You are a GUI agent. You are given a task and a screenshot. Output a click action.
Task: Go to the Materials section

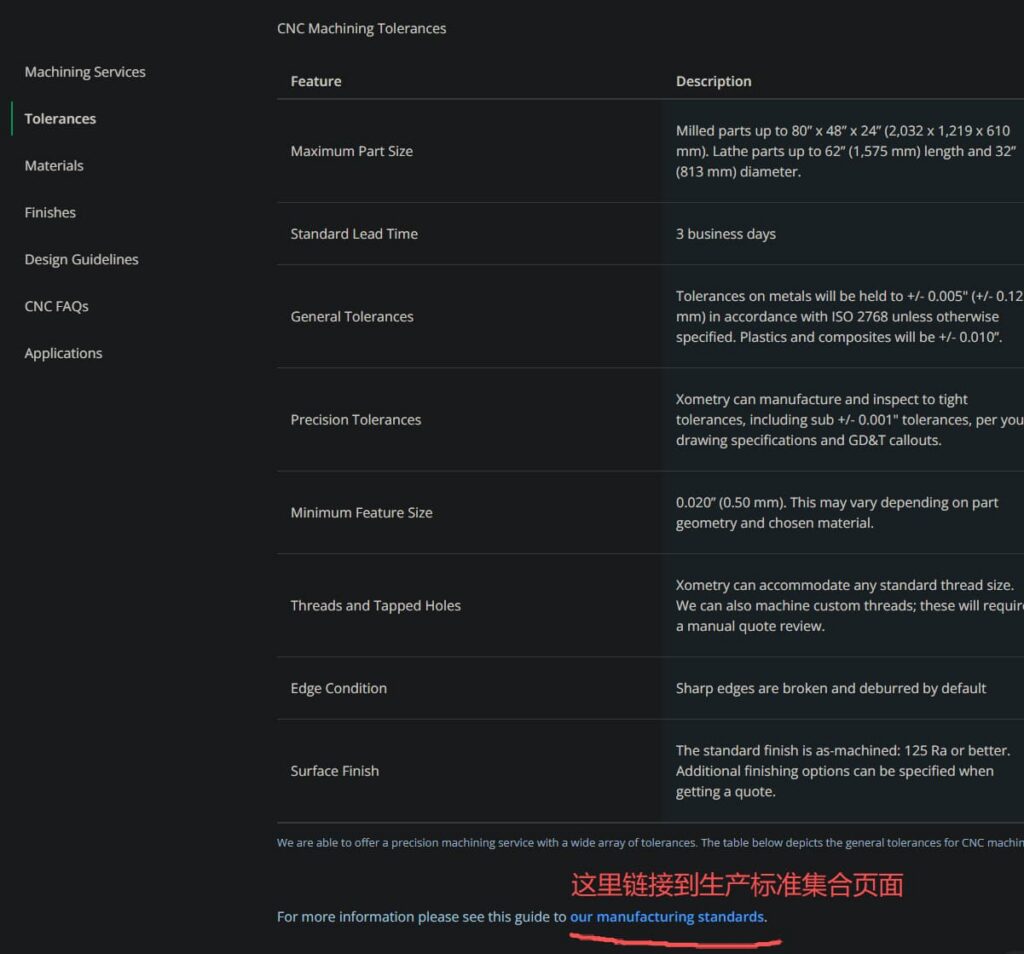click(54, 166)
